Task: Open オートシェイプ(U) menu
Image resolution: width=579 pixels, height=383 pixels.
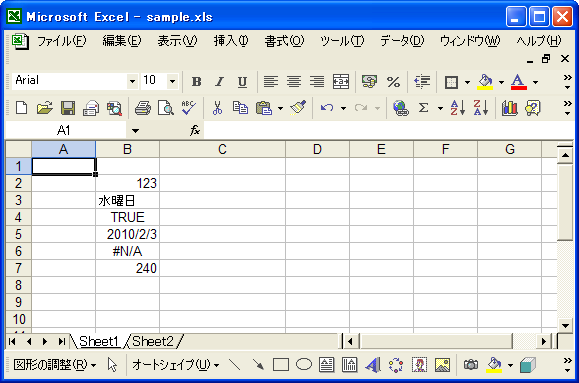Action: (x=175, y=365)
